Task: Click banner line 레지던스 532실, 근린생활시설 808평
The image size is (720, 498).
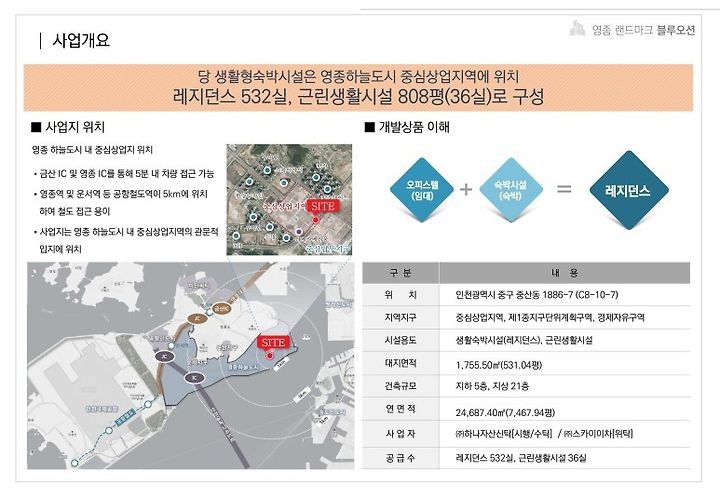Action: pos(358,96)
